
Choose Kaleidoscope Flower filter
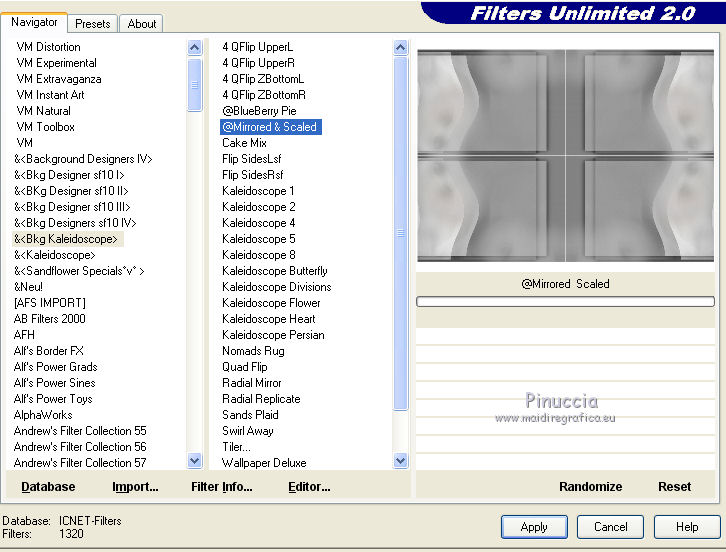pos(271,303)
